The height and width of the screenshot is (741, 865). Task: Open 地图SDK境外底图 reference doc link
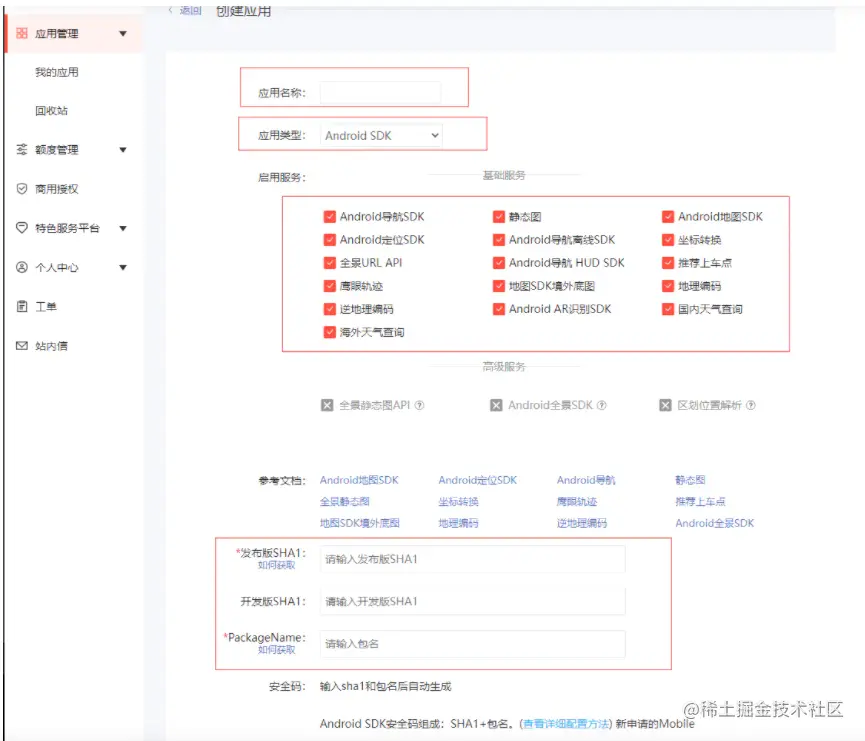(x=360, y=523)
